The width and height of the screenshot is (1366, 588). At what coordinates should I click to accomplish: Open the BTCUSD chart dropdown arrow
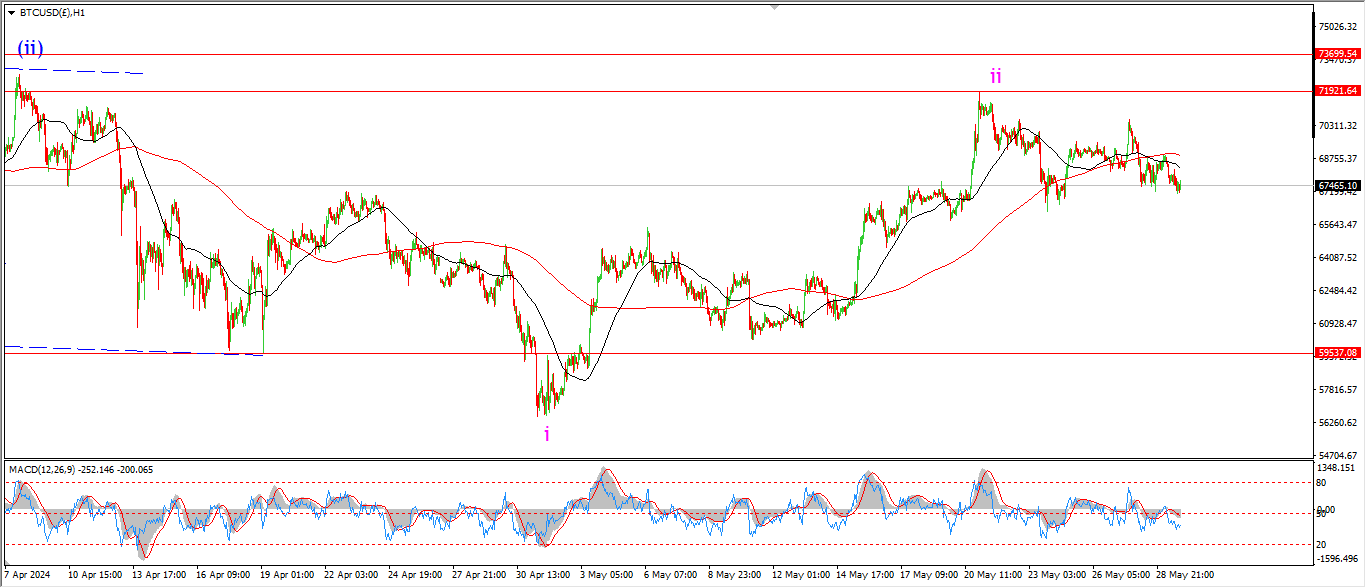click(x=11, y=13)
